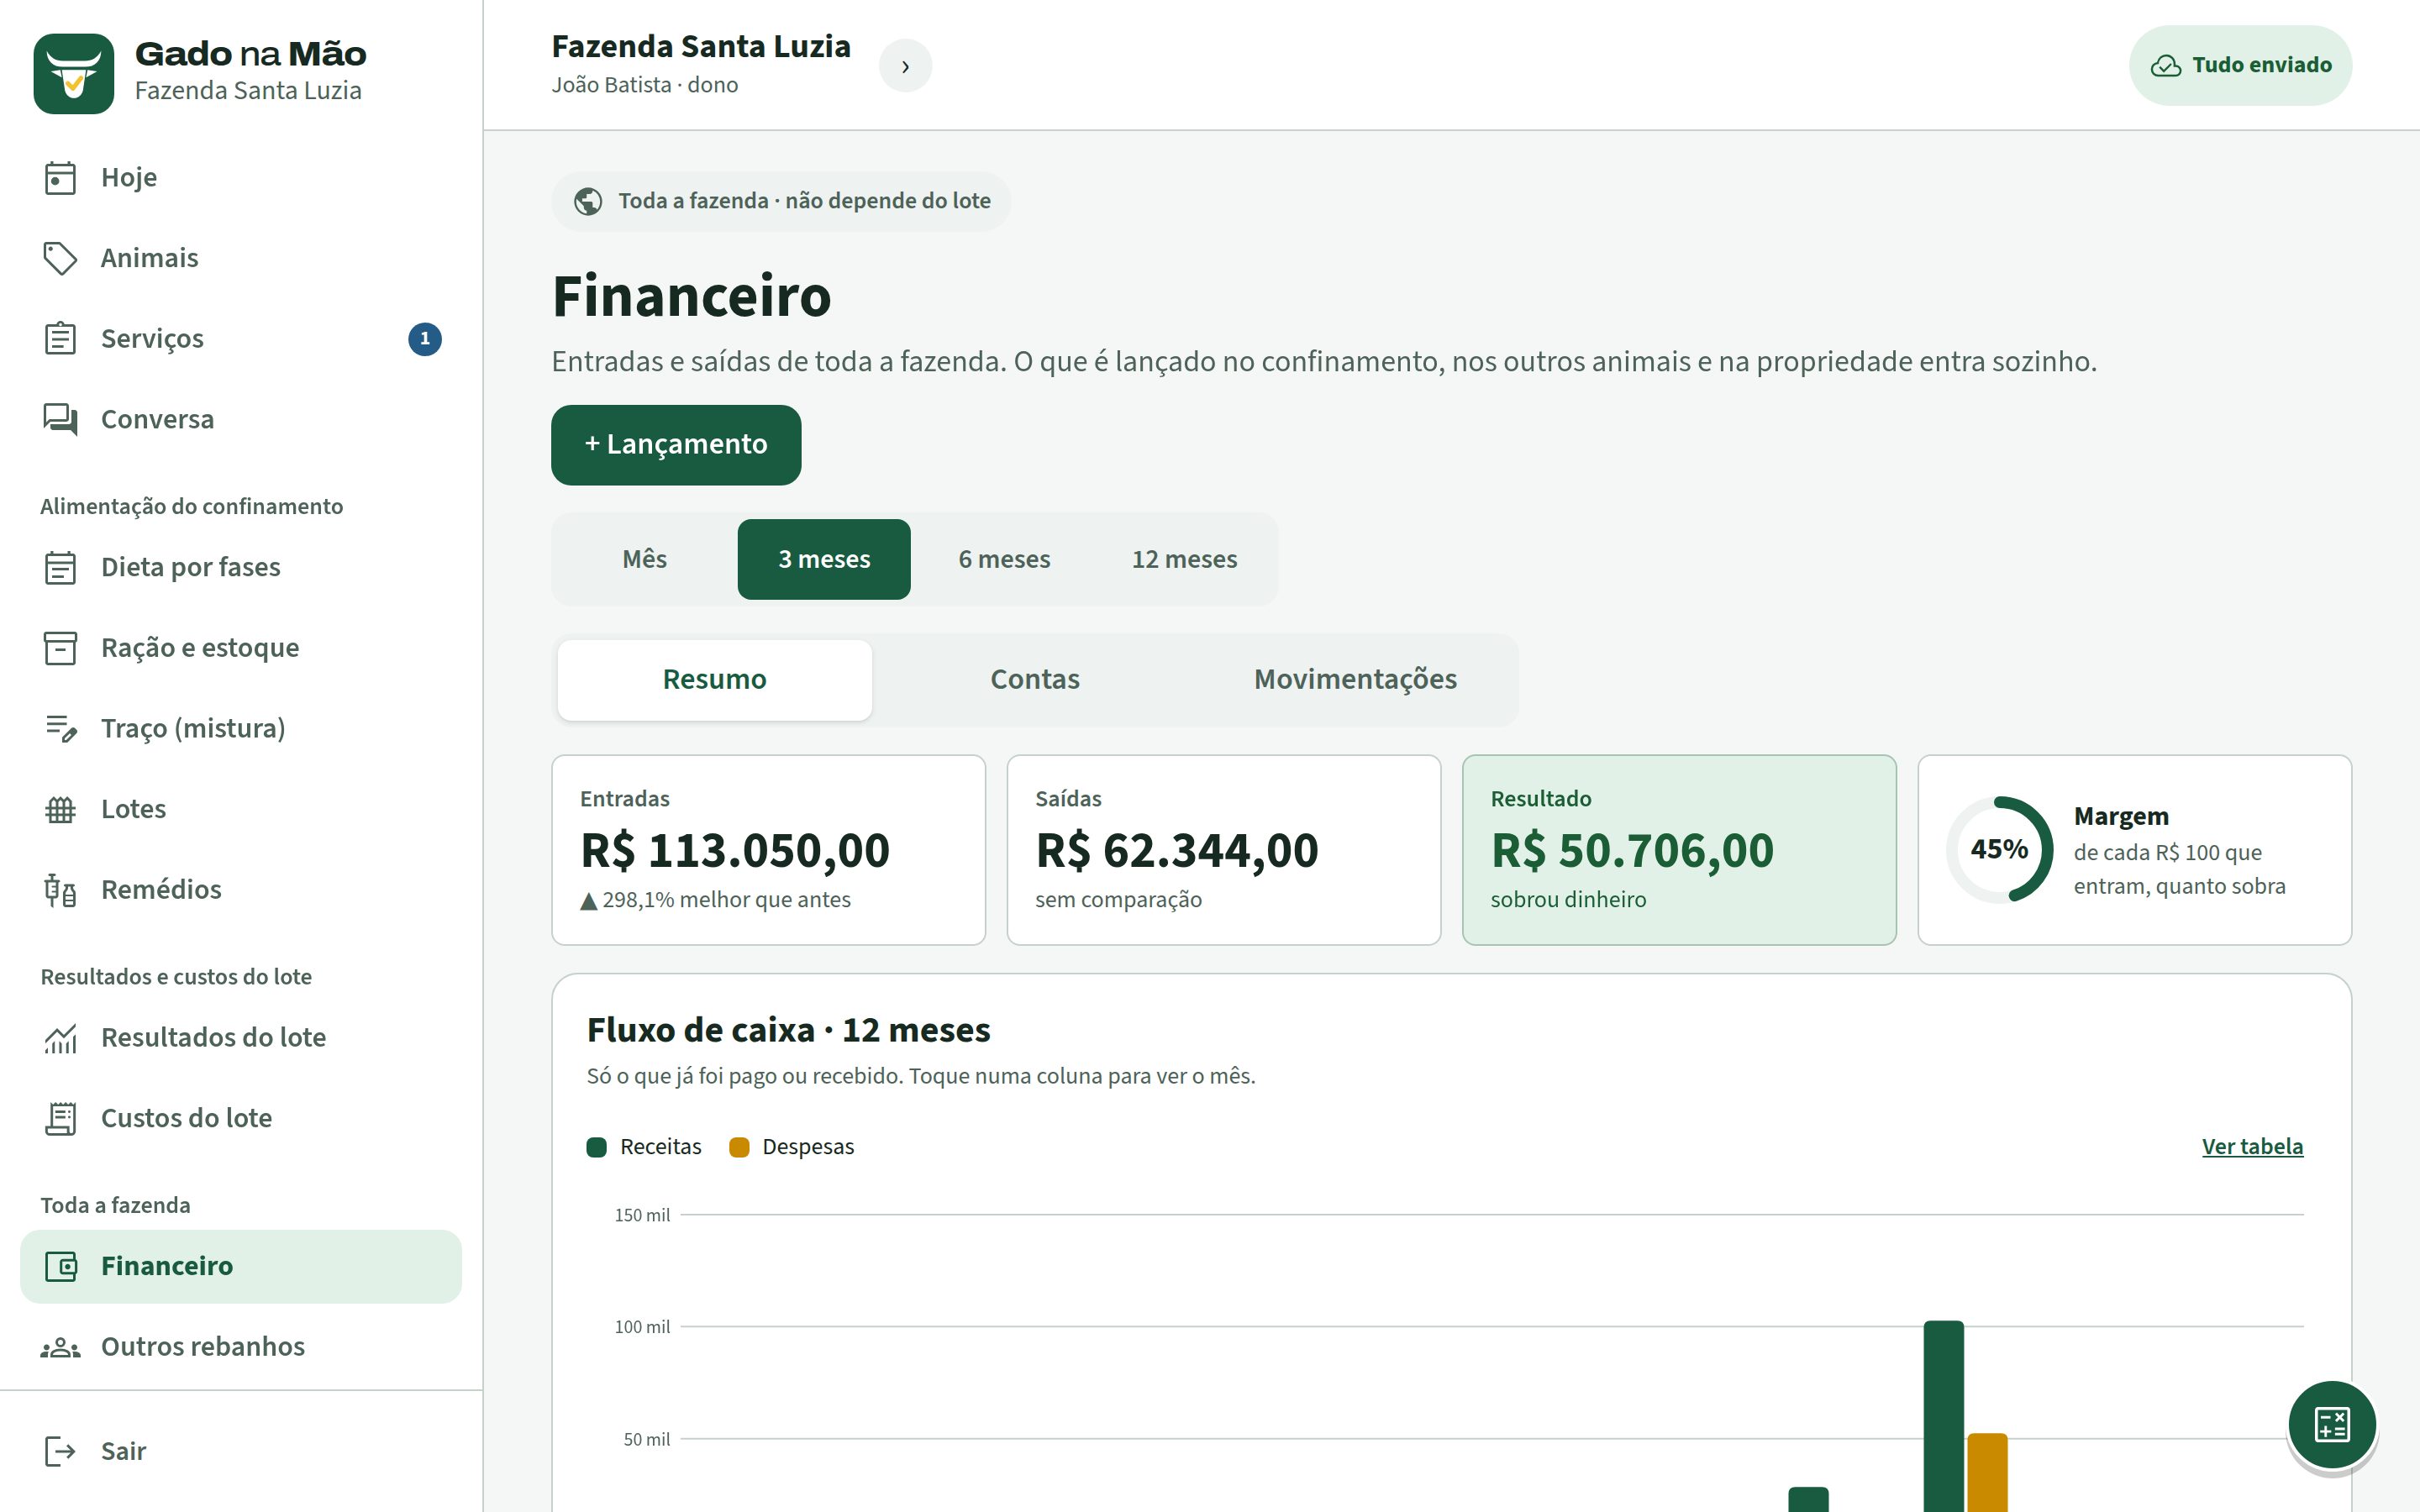Select the Financeiro wallet icon
This screenshot has height=1512, width=2420.
(60, 1267)
